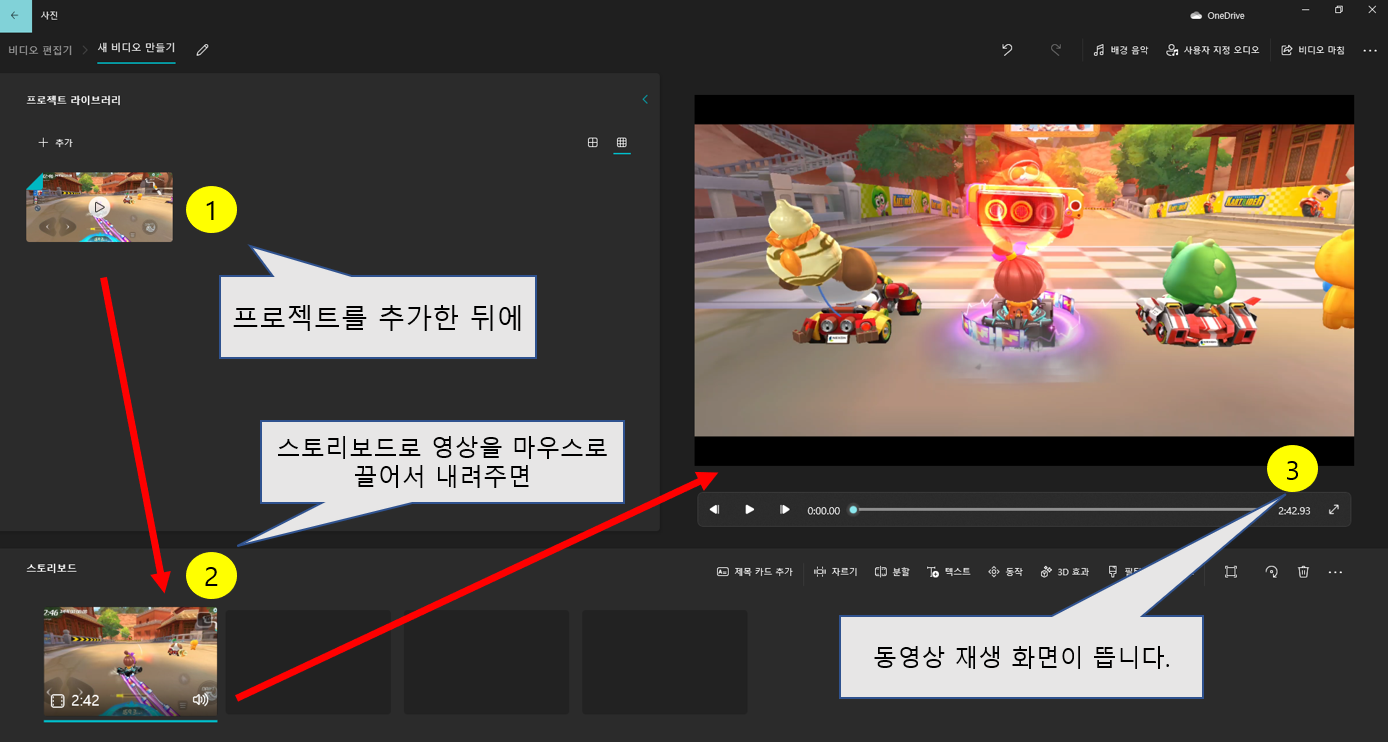Click the rotate icon in the storyboard toolbar
Viewport: 1388px width, 742px height.
pos(1271,572)
